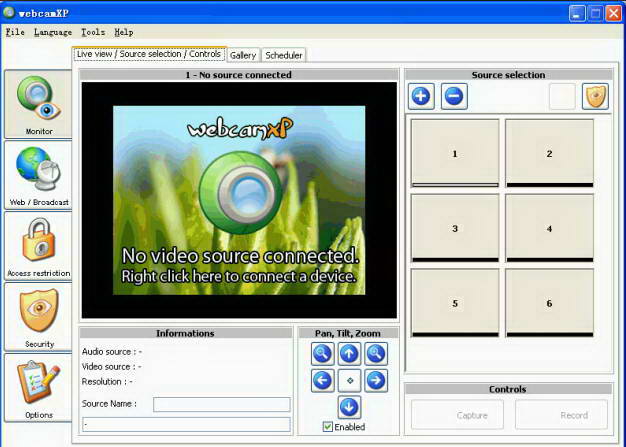Click shield icon in Source selection
Viewport: 626px width, 447px height.
click(x=595, y=96)
